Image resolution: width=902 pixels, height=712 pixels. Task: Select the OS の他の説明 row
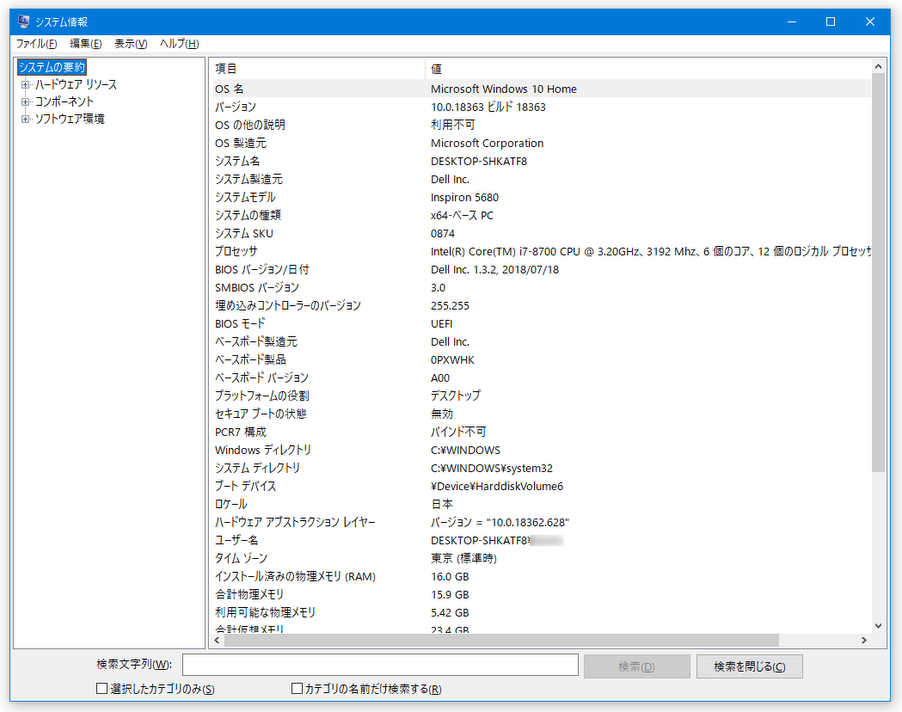click(541, 125)
